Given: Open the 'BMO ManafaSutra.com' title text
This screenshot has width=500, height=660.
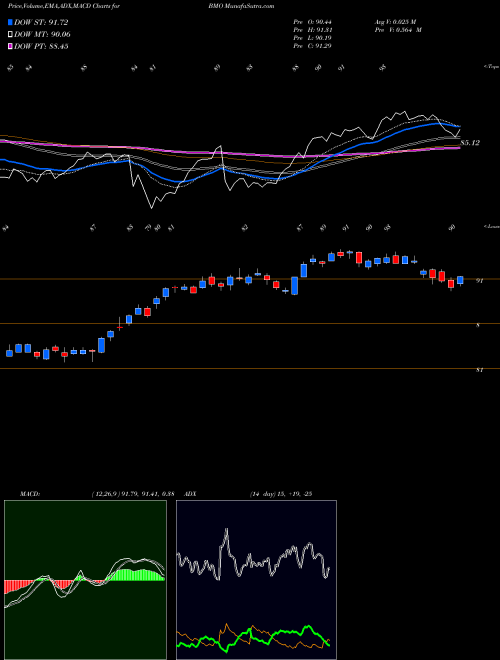Looking at the screenshot, I should pos(241,6).
